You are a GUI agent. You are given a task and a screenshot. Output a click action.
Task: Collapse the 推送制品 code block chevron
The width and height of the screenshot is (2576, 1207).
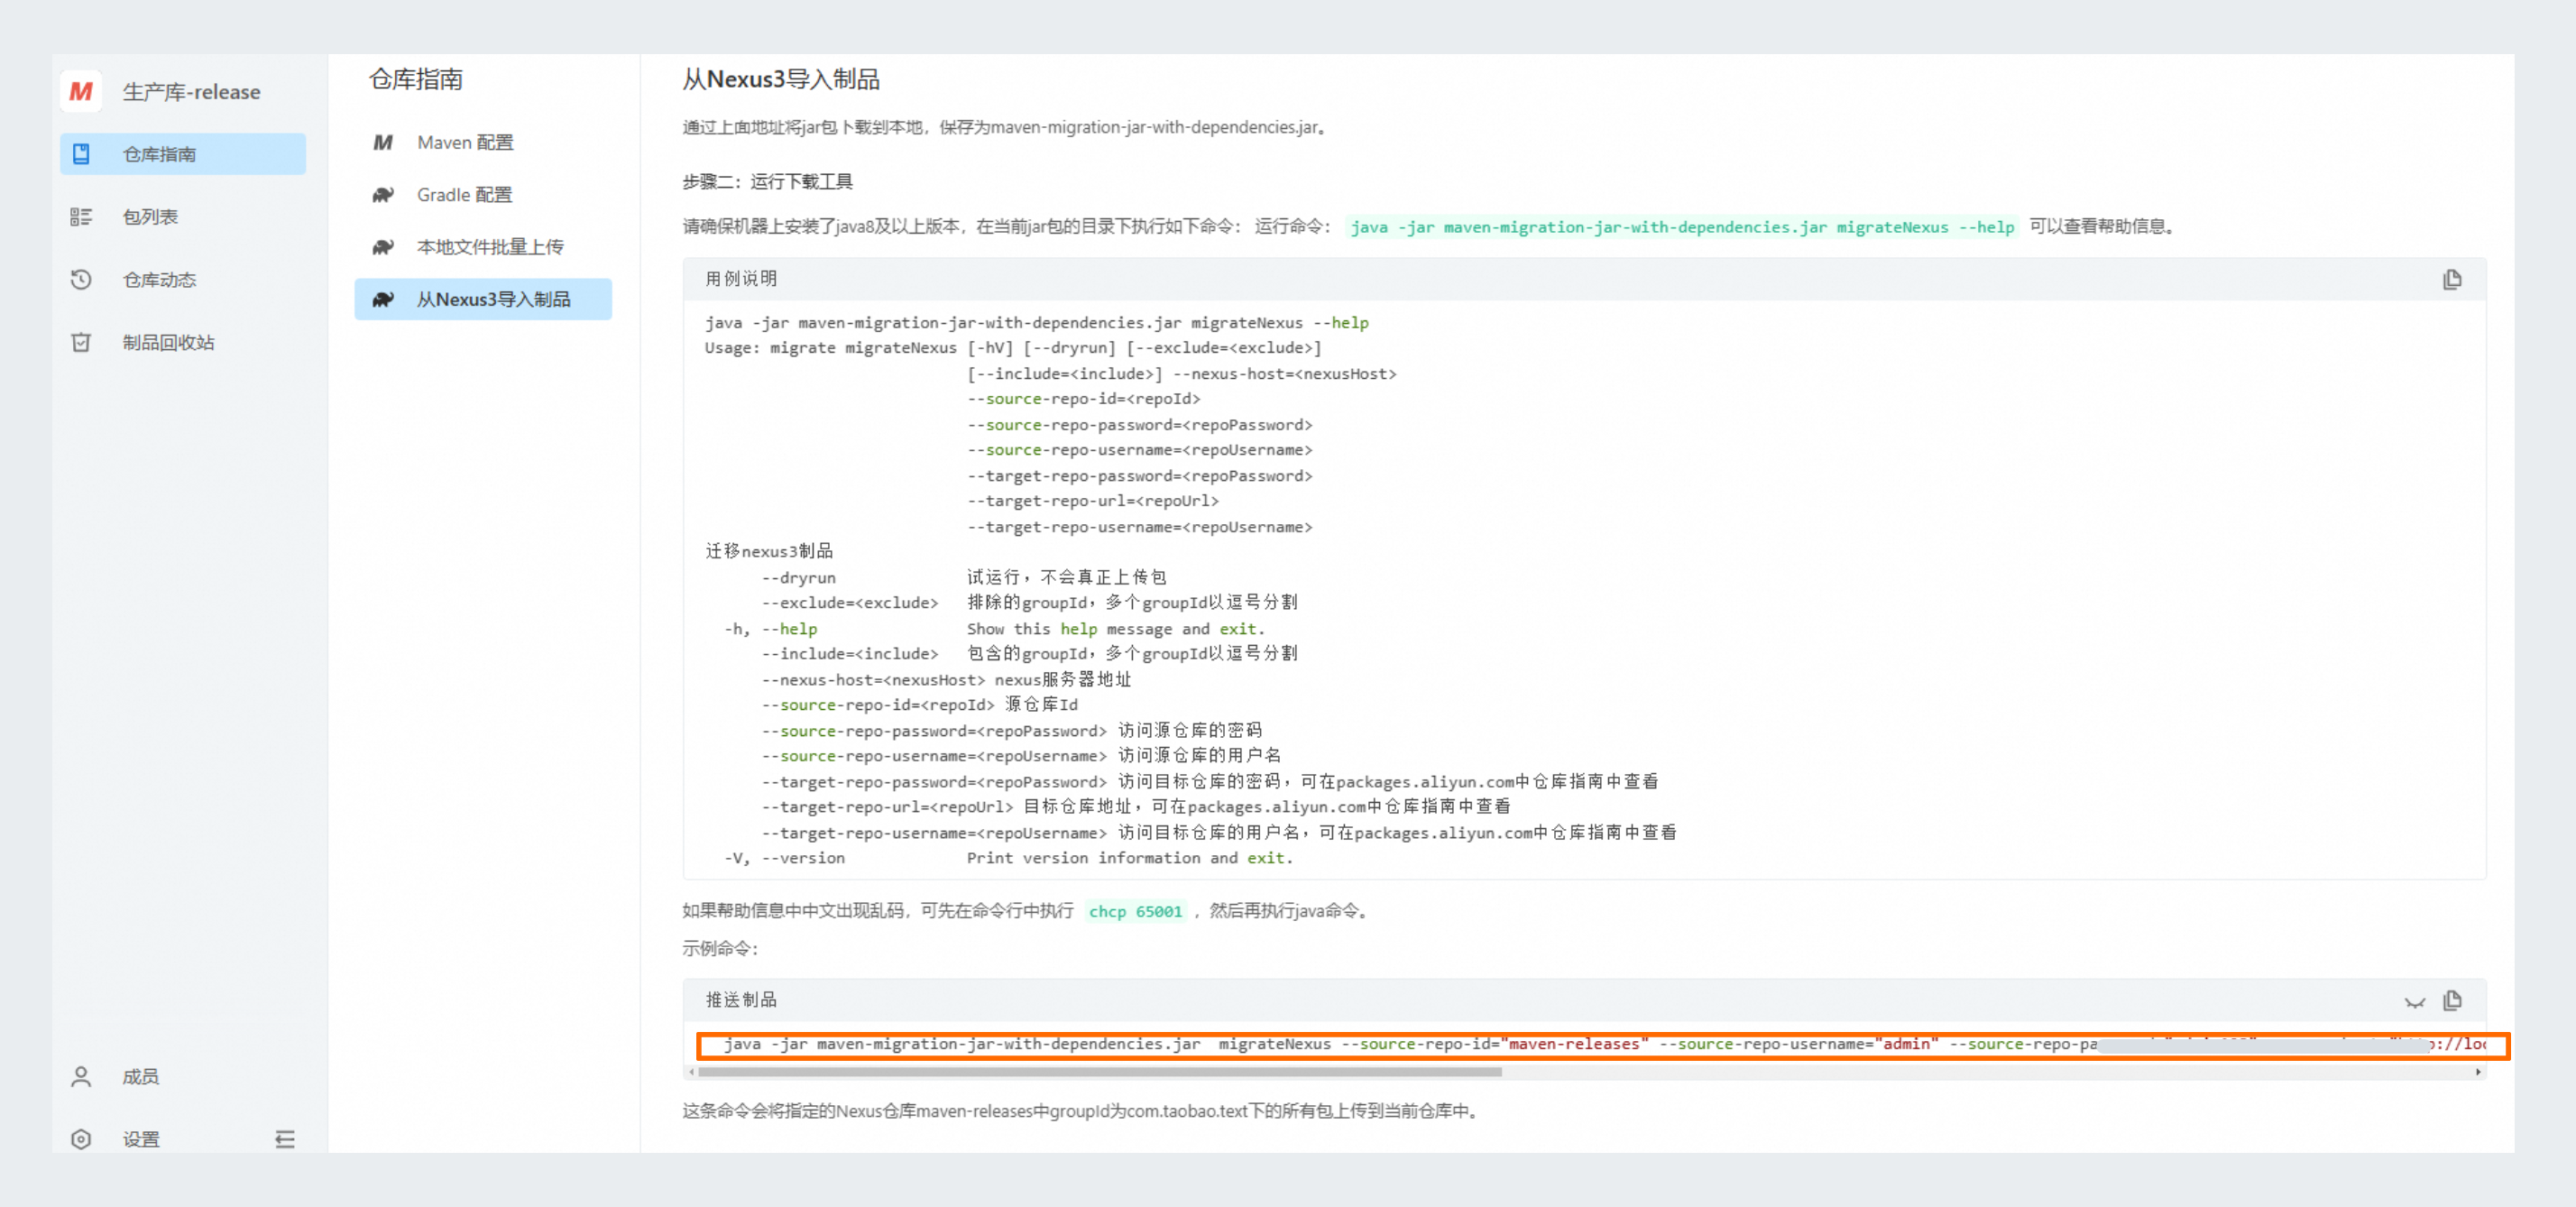click(x=2415, y=1001)
